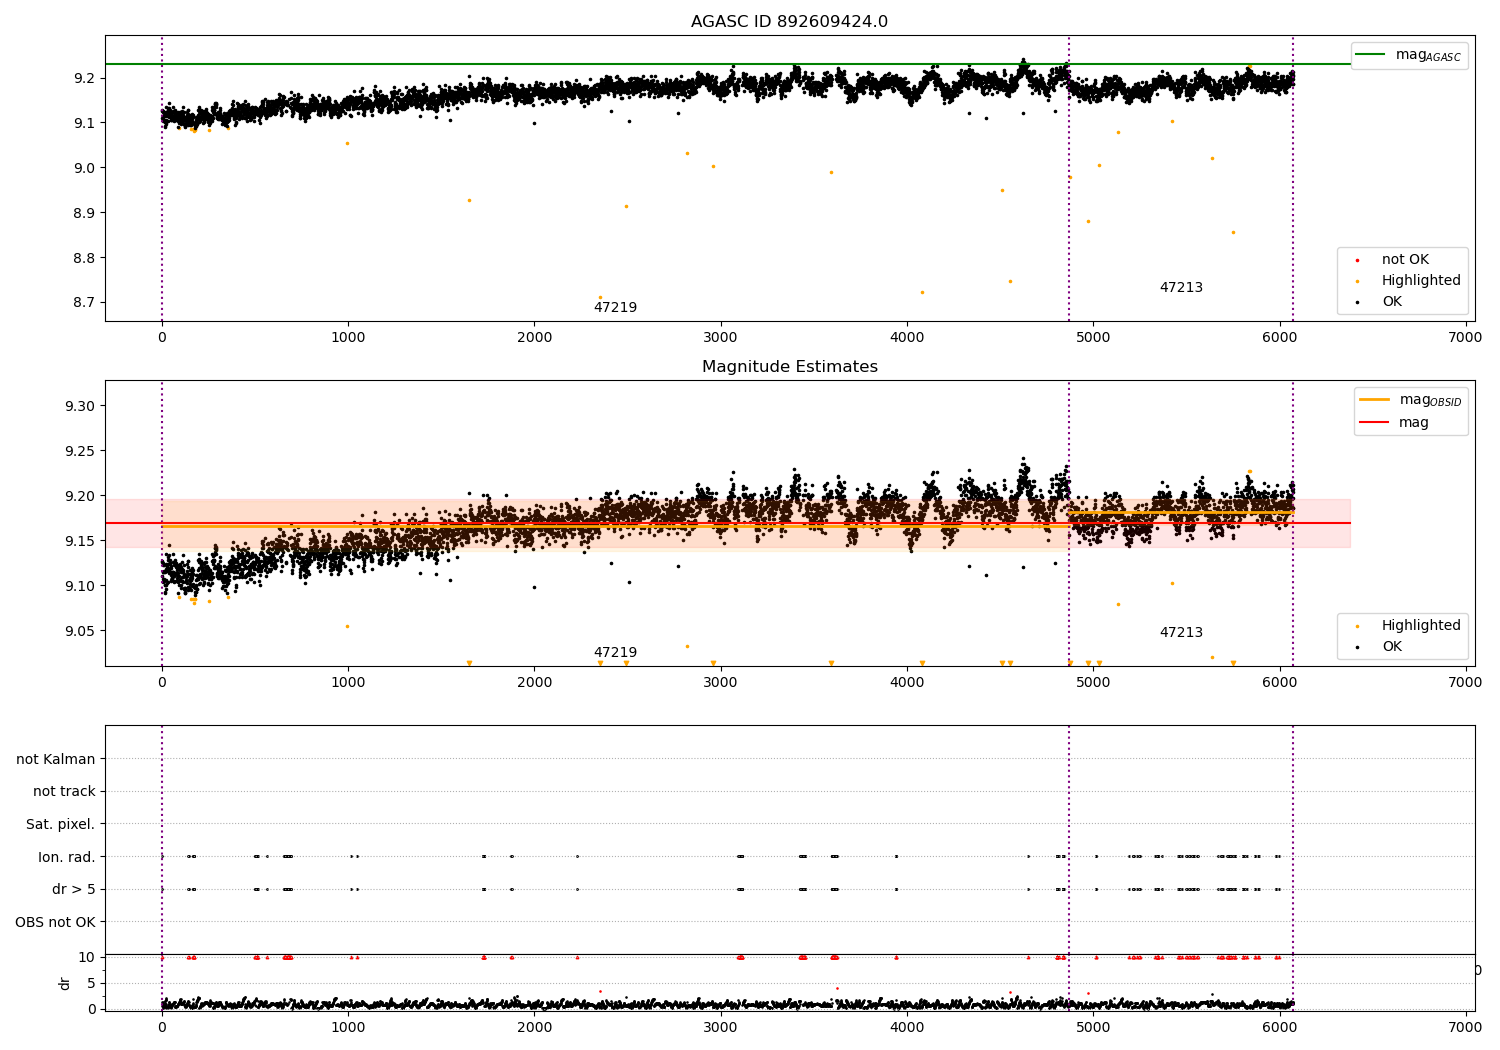1500x1050 pixels.
Task: Click the 8.9 y-axis tick of top plot
Action: tap(83, 213)
